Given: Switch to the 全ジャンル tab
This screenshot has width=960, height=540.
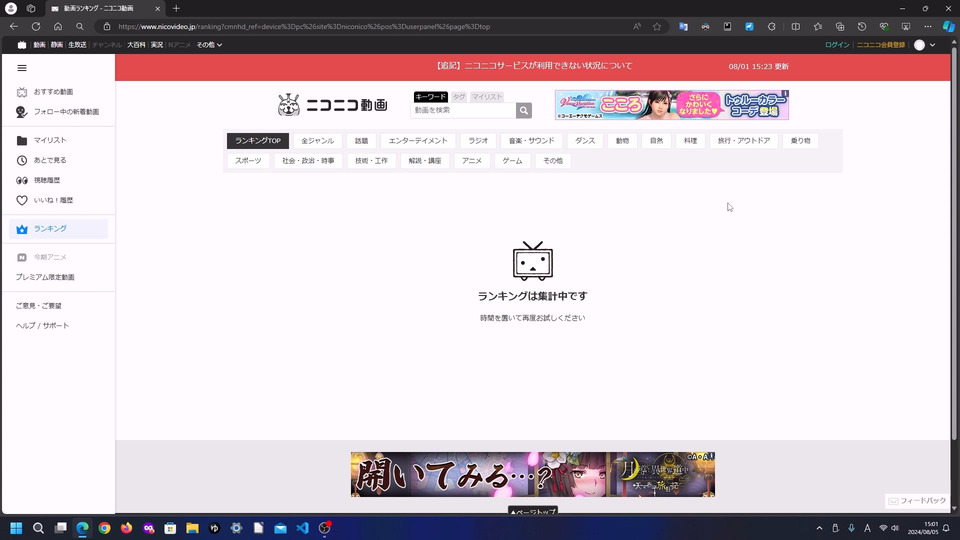Looking at the screenshot, I should click(317, 141).
